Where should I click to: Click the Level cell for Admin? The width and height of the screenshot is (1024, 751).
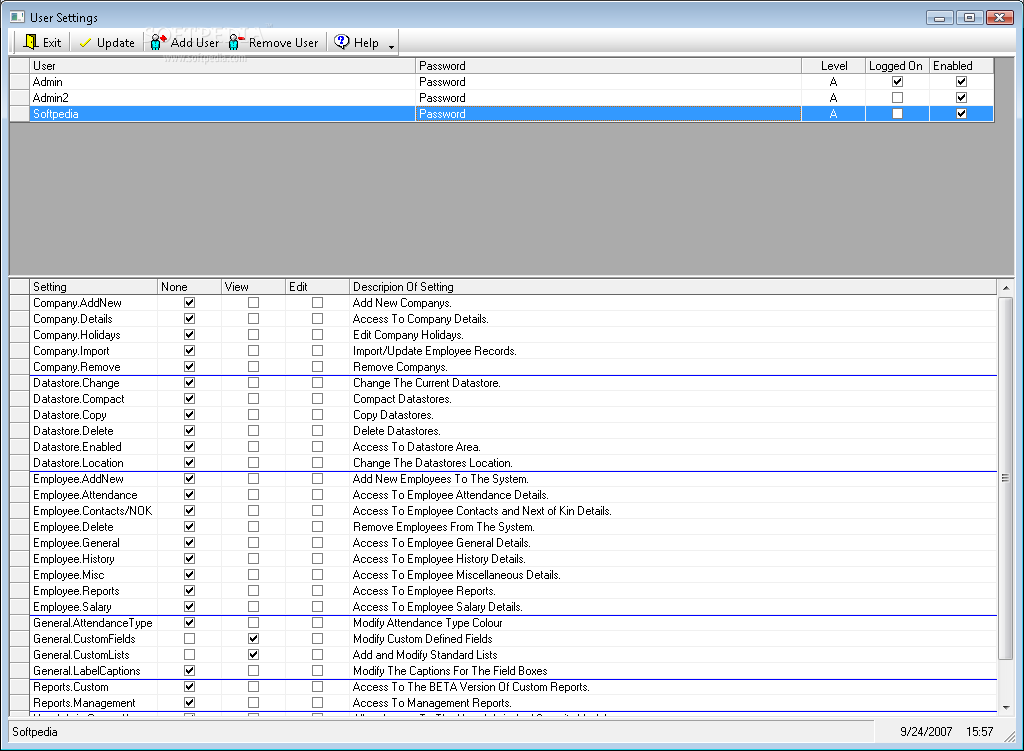tap(833, 82)
